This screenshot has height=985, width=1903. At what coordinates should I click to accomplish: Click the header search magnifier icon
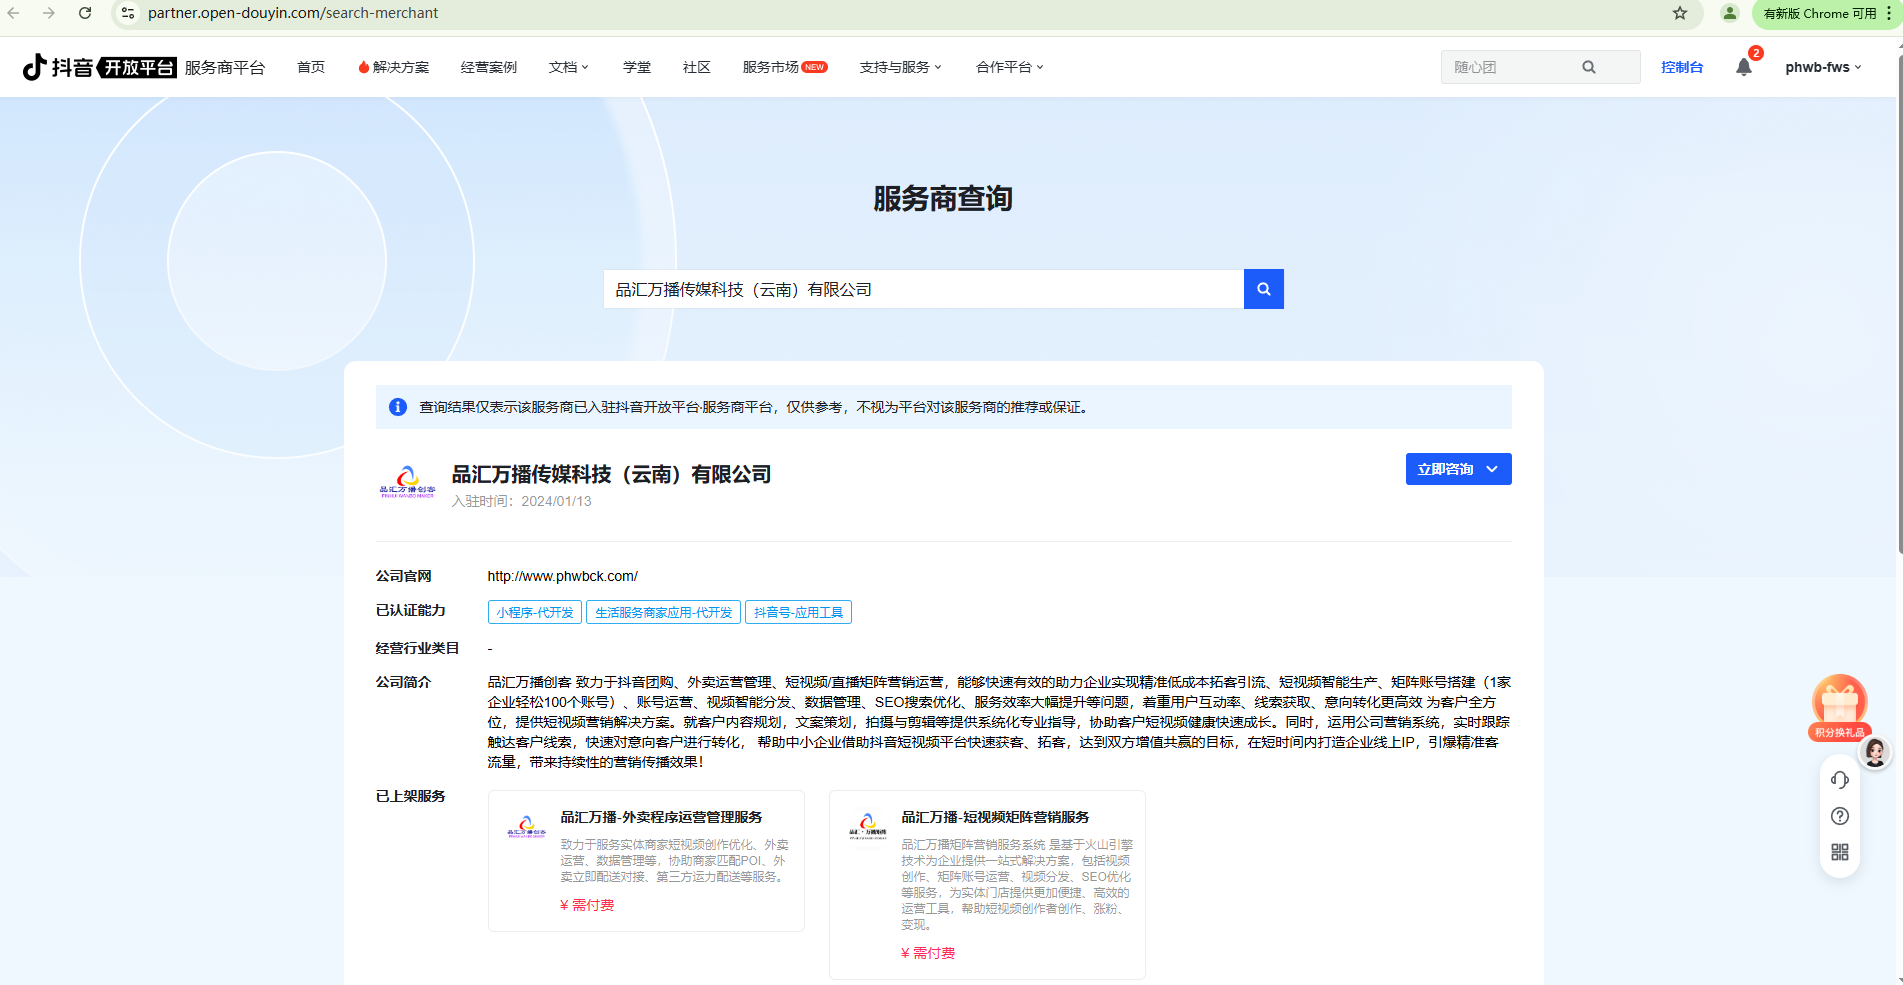click(x=1589, y=67)
